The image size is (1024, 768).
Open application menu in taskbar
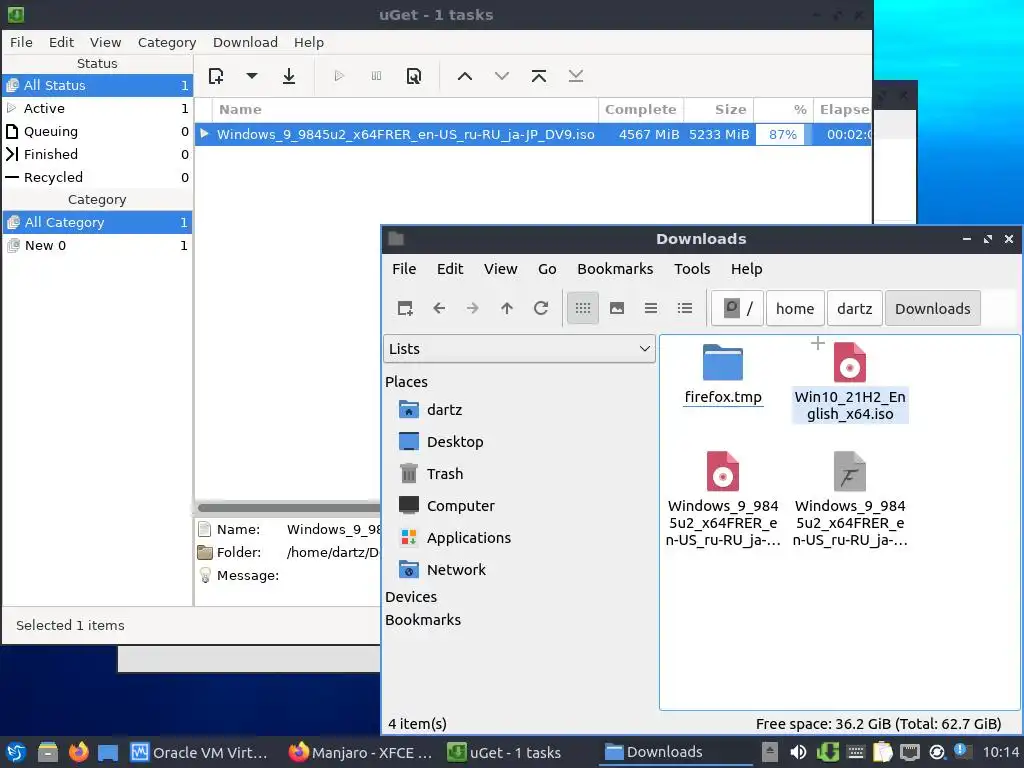pos(16,752)
